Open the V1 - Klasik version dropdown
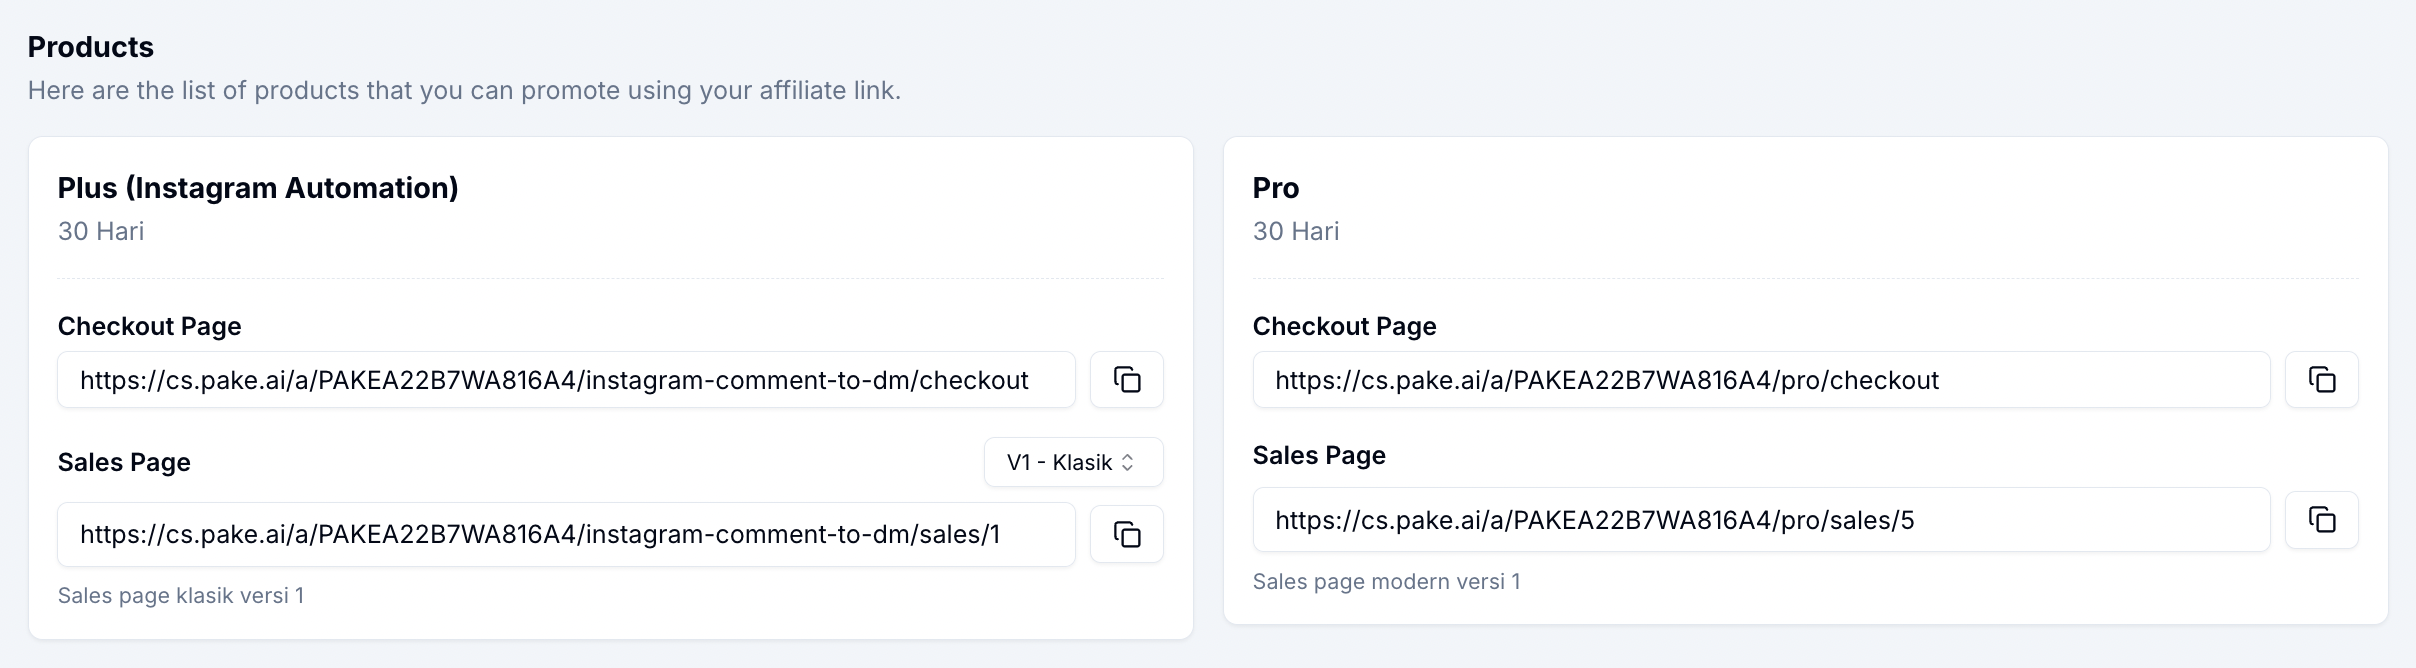This screenshot has width=2416, height=668. pos(1073,462)
